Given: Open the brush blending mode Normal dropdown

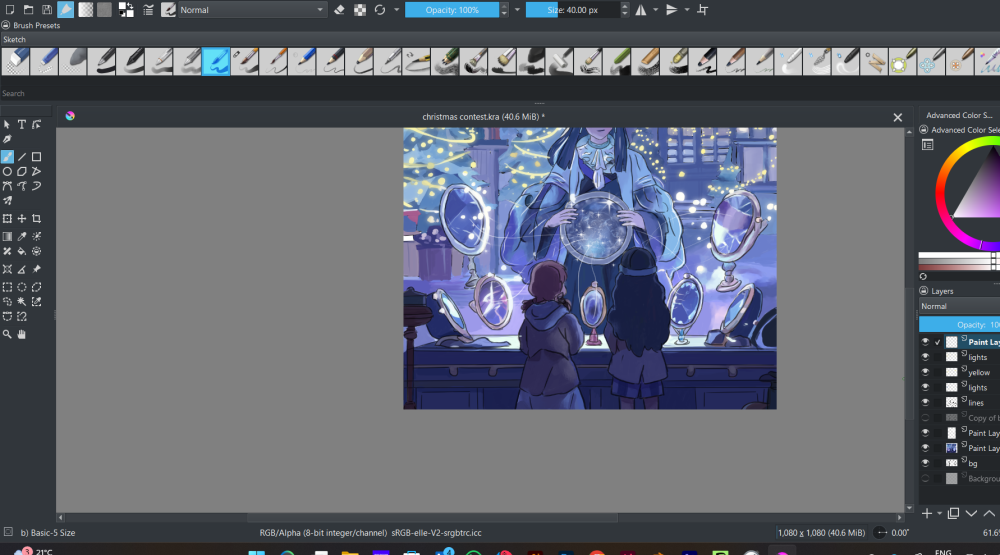Looking at the screenshot, I should pos(252,10).
